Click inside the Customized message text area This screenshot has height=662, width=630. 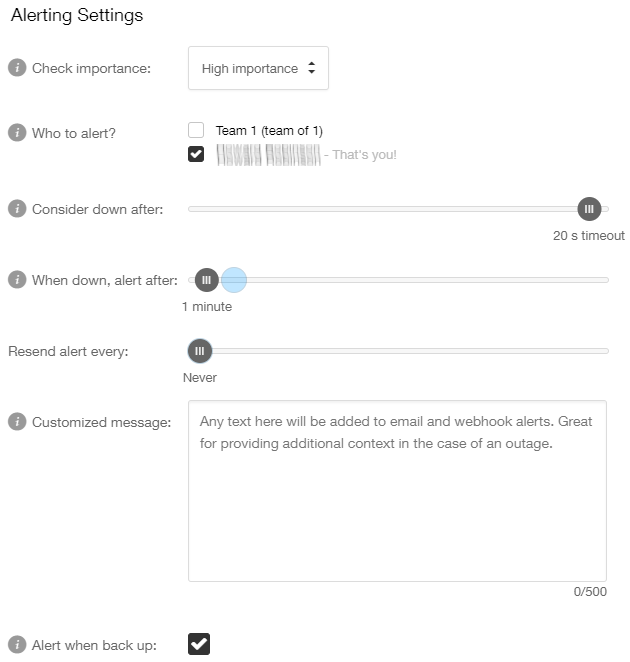[397, 491]
